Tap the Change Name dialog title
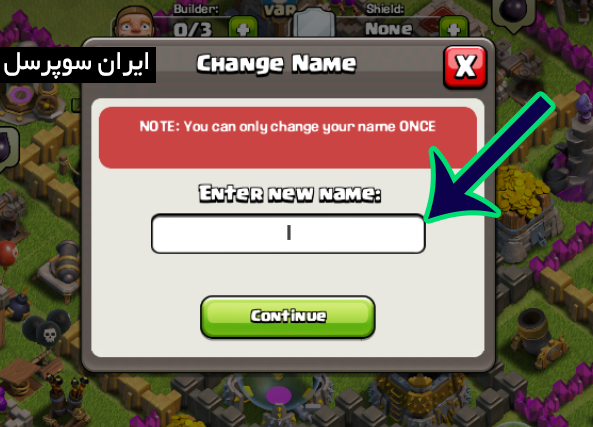This screenshot has height=427, width=593. (276, 64)
